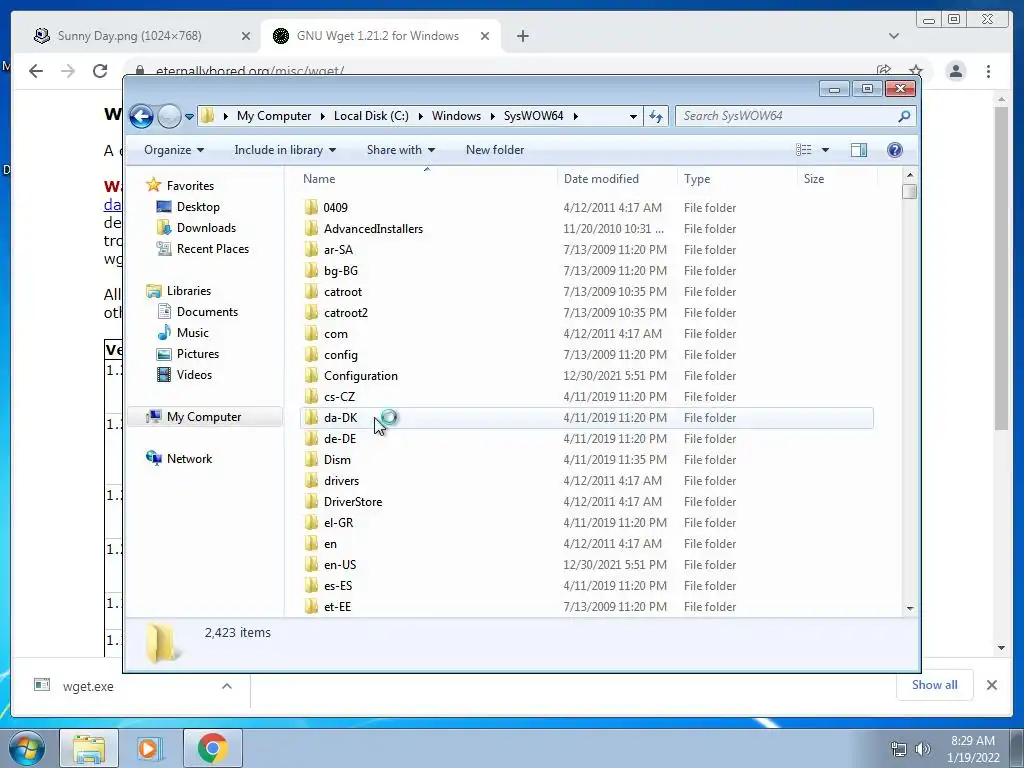Image resolution: width=1024 pixels, height=768 pixels.
Task: Open Explorer Help icon
Action: click(x=895, y=150)
